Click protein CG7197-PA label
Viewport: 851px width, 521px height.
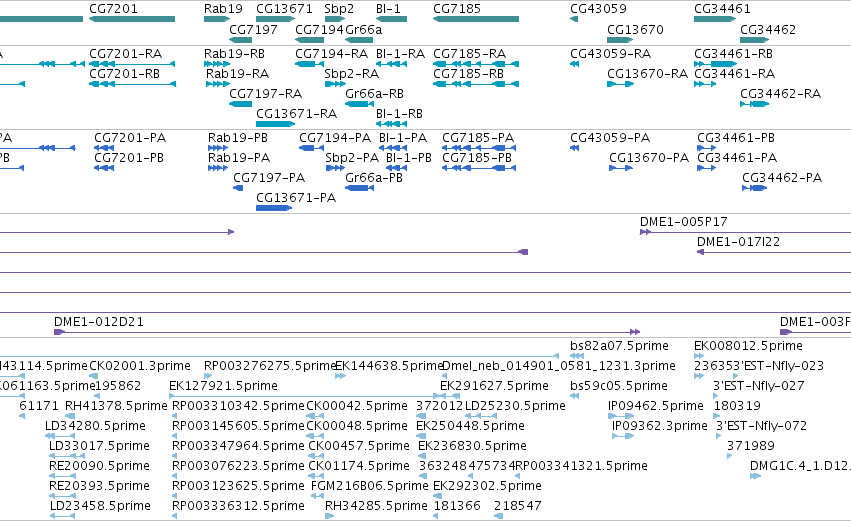(x=269, y=178)
